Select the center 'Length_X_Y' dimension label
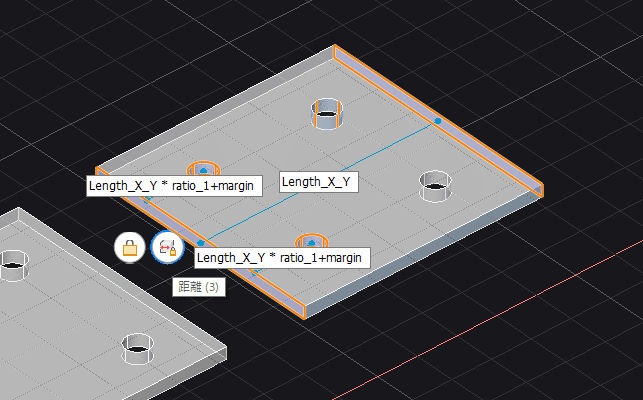 [319, 182]
